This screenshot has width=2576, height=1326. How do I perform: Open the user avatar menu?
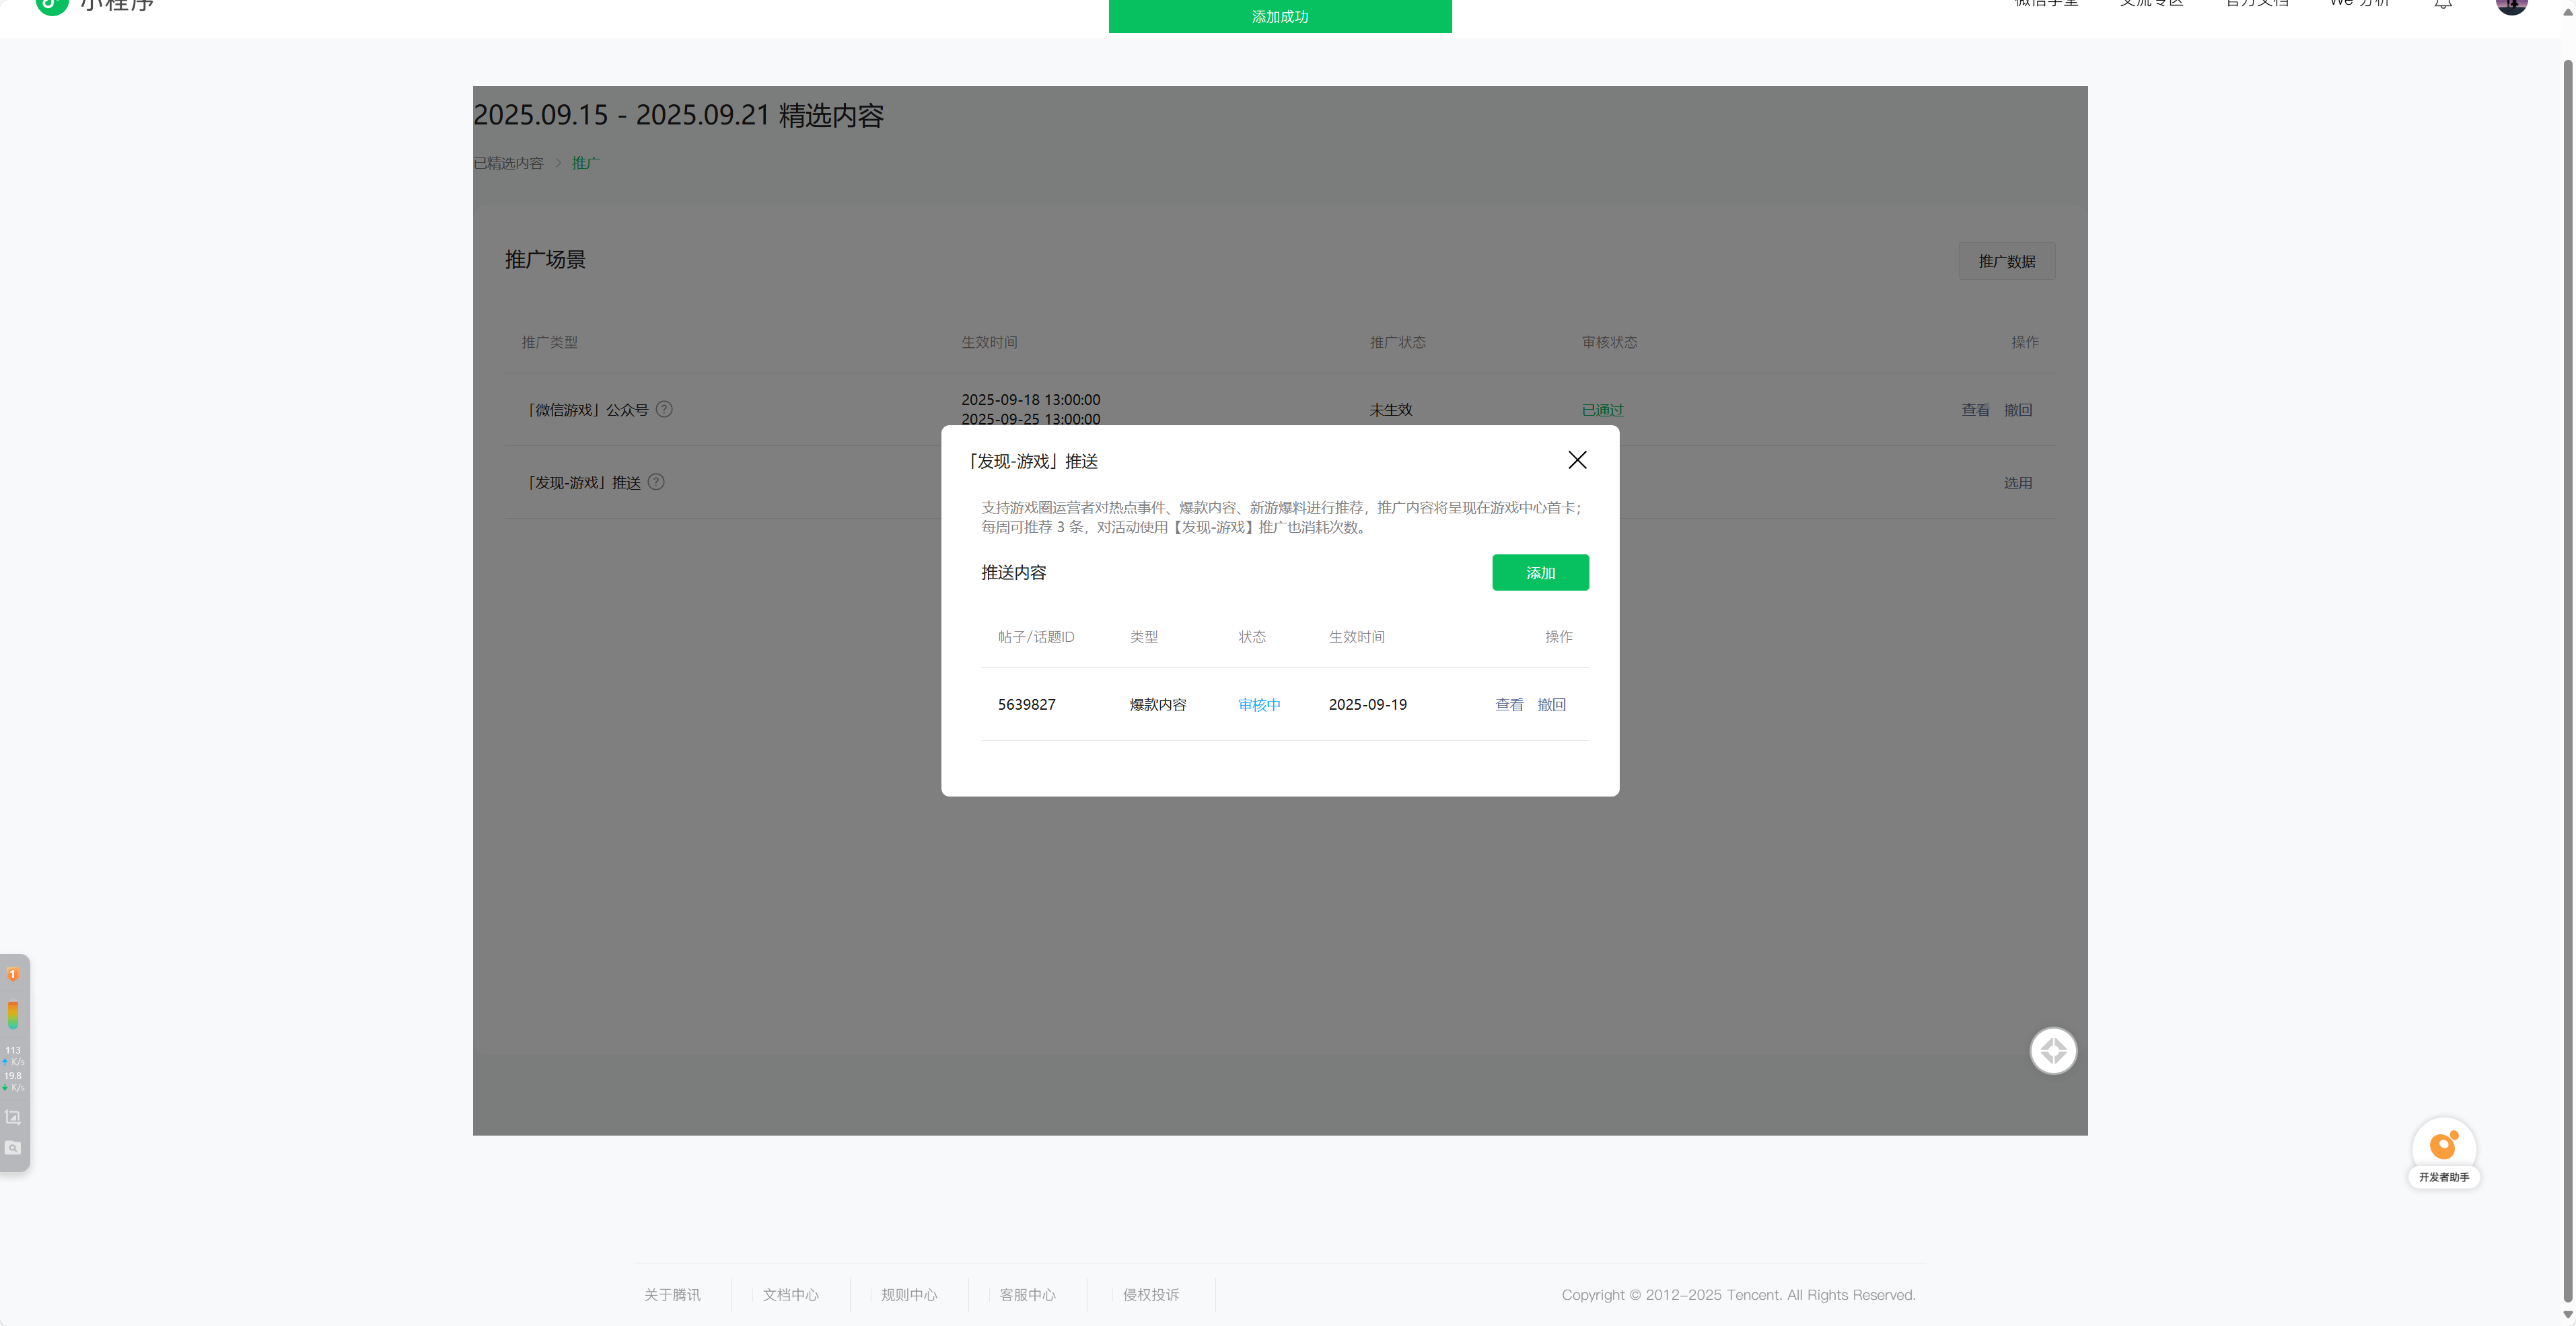tap(2511, 6)
